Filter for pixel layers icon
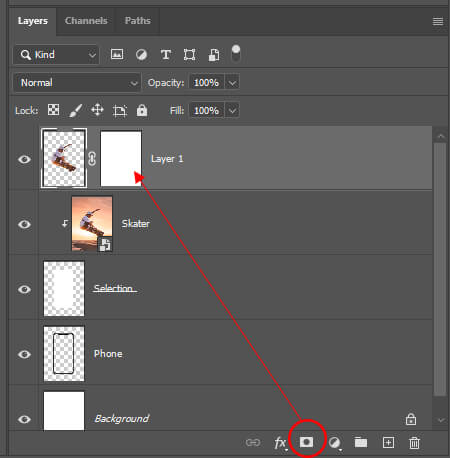The image size is (450, 458). [117, 54]
